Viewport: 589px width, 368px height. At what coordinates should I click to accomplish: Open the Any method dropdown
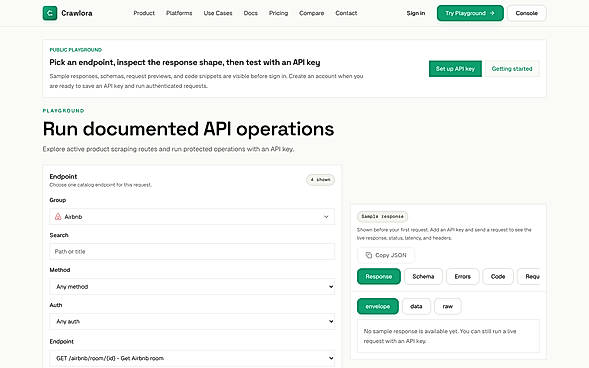(x=192, y=287)
